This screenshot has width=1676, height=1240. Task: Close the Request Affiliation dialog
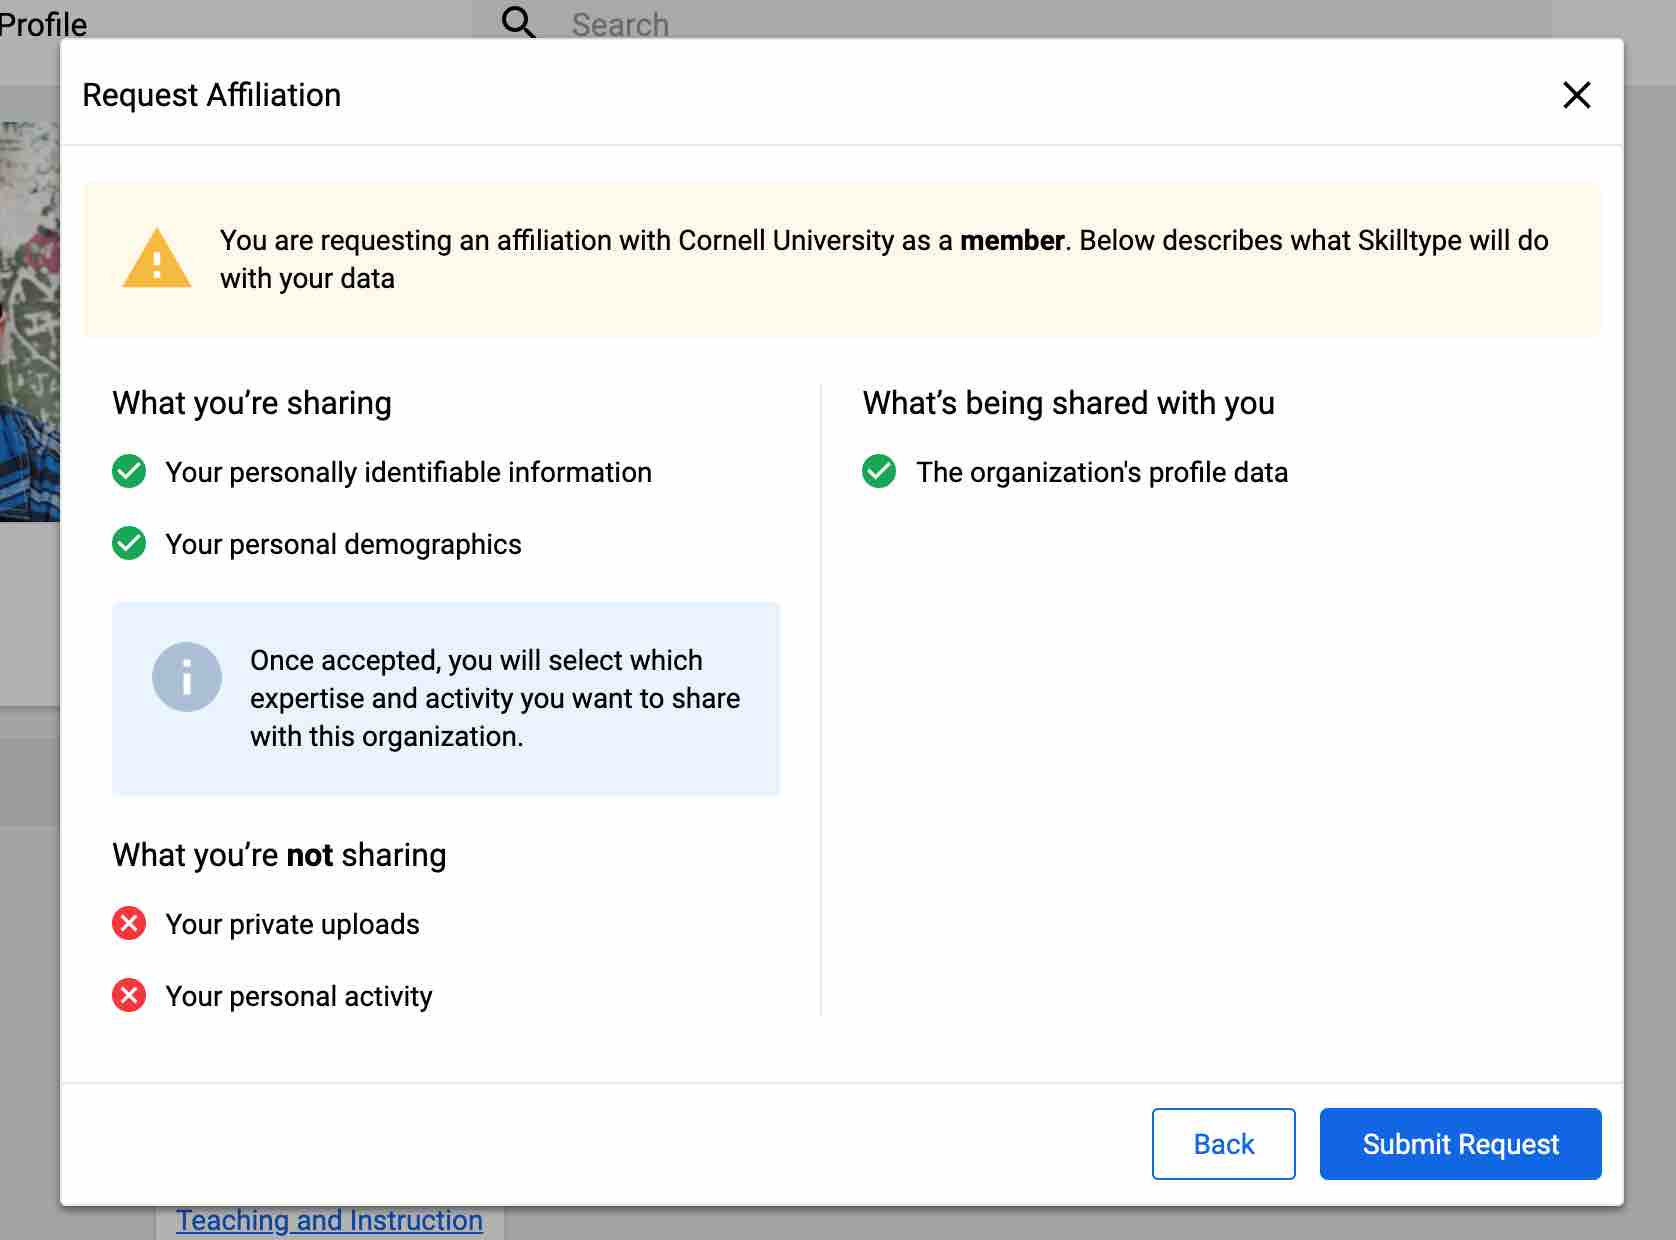point(1576,95)
